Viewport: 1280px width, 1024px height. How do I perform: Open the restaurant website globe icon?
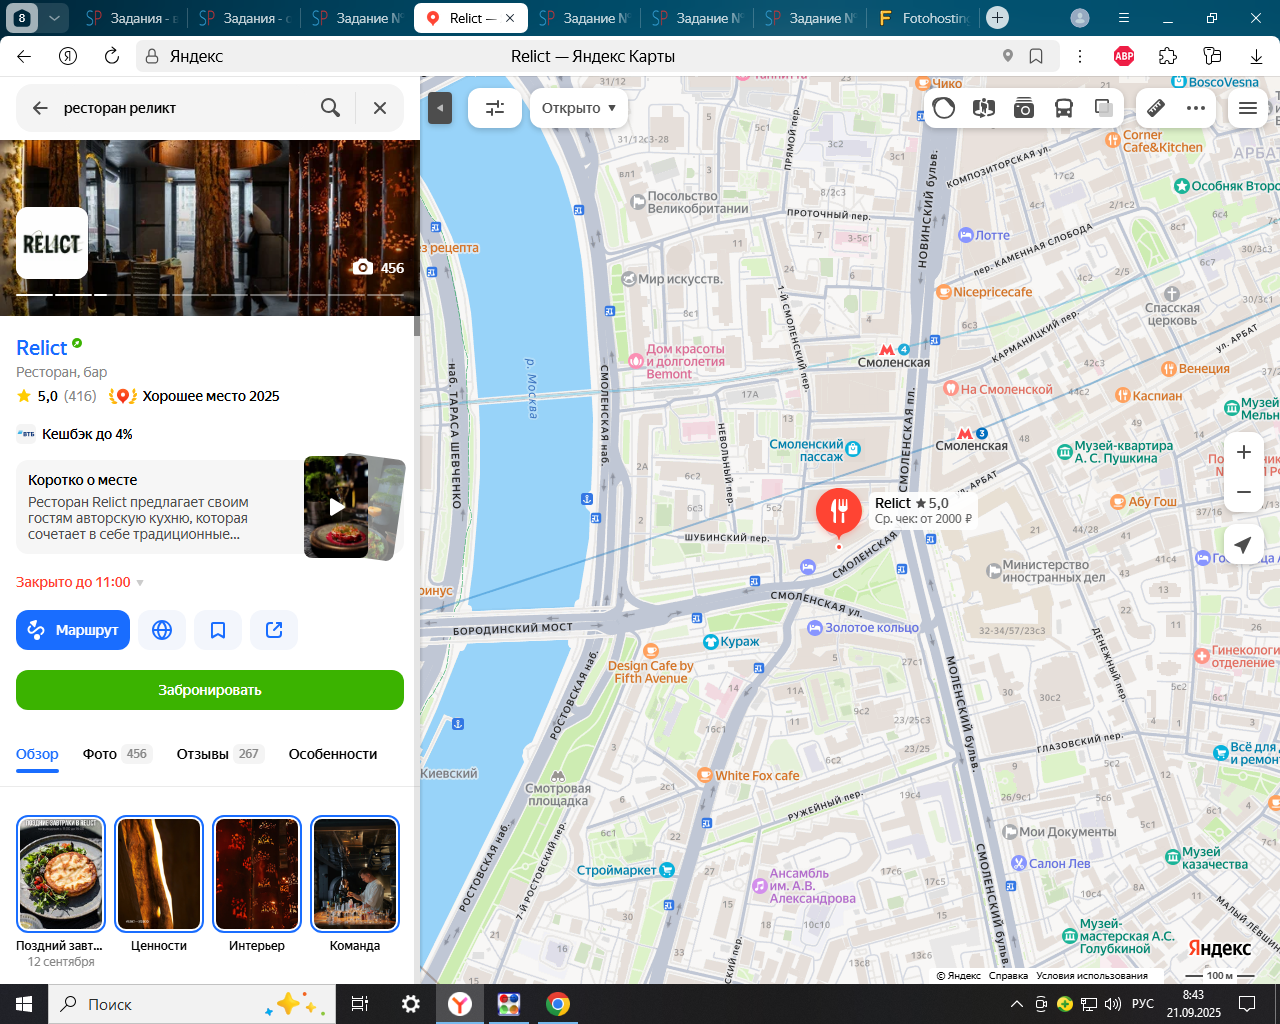pyautogui.click(x=162, y=630)
